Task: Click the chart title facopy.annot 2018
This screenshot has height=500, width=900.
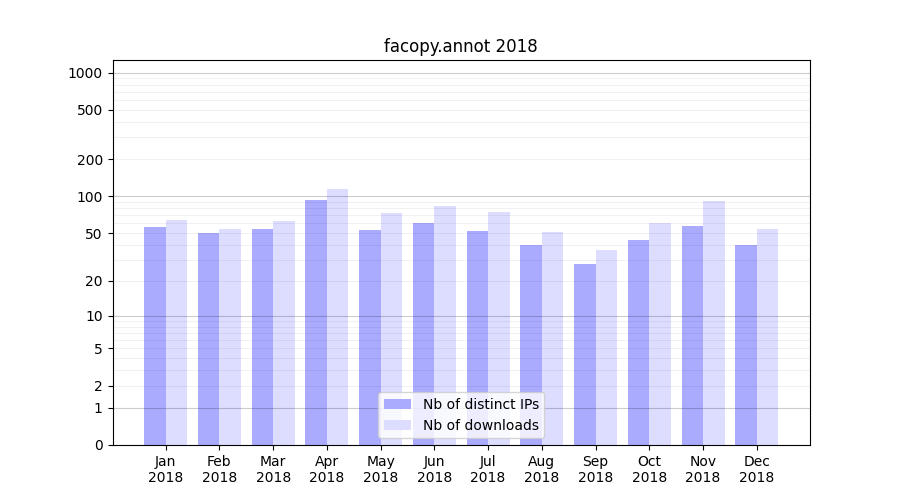Action: (460, 46)
